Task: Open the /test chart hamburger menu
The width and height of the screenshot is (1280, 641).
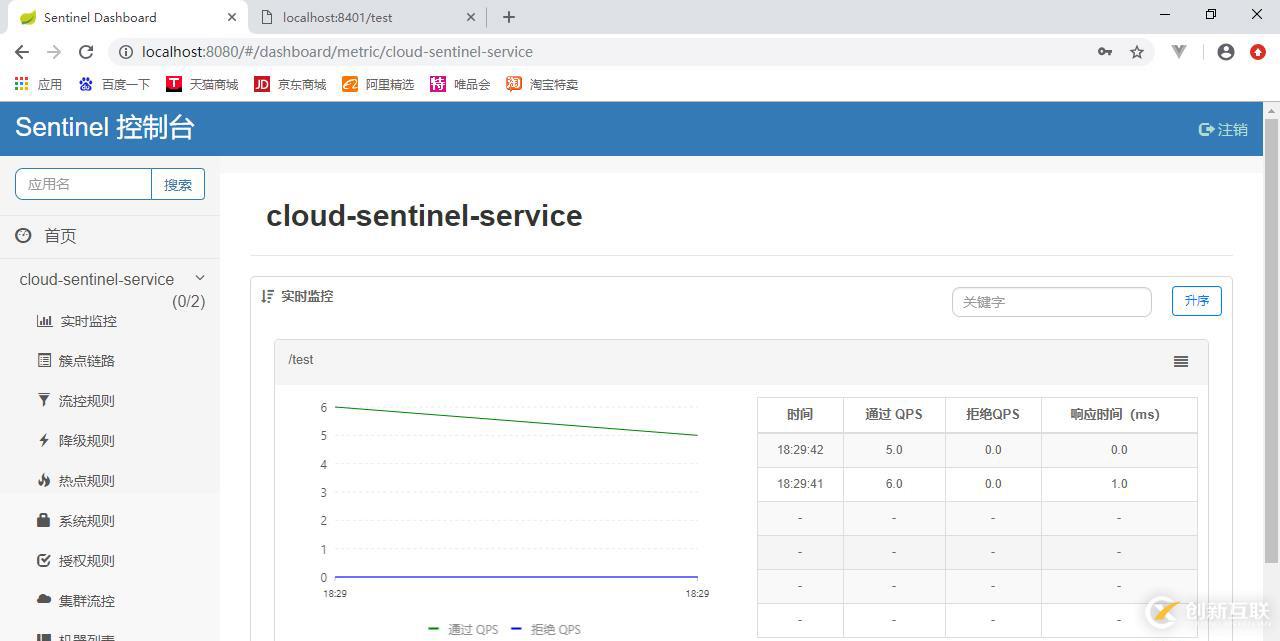Action: (x=1181, y=362)
